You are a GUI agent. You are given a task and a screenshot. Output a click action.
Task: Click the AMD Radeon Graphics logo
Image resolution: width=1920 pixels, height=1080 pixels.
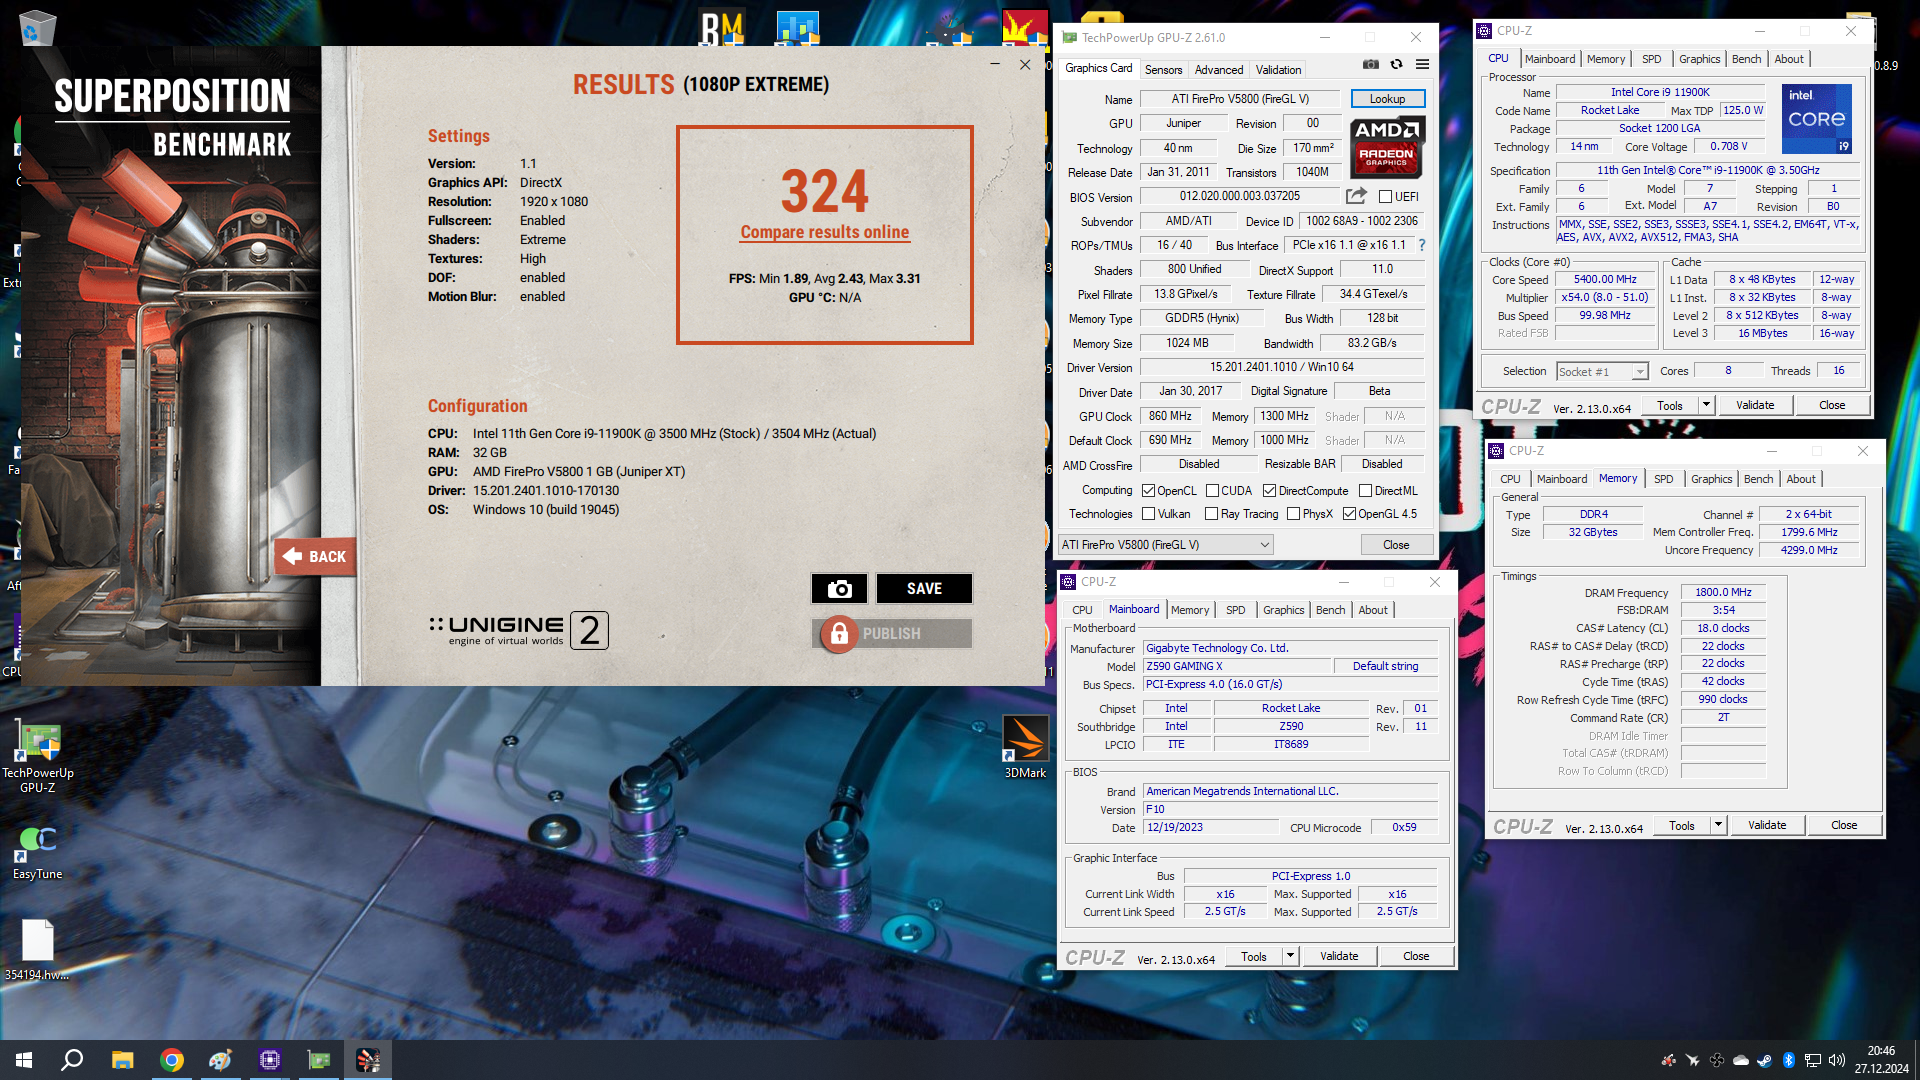coord(1387,147)
